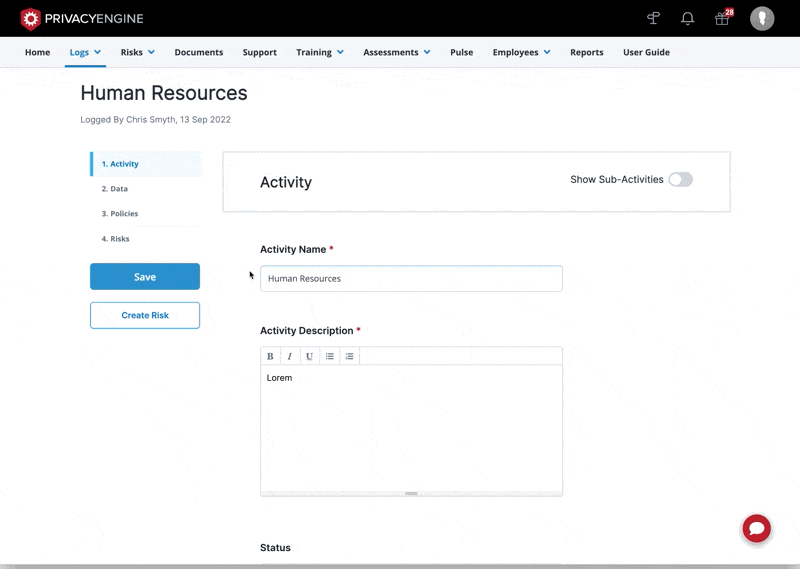The height and width of the screenshot is (569, 800).
Task: Enable the Show Sub-Activities switch
Action: [681, 180]
